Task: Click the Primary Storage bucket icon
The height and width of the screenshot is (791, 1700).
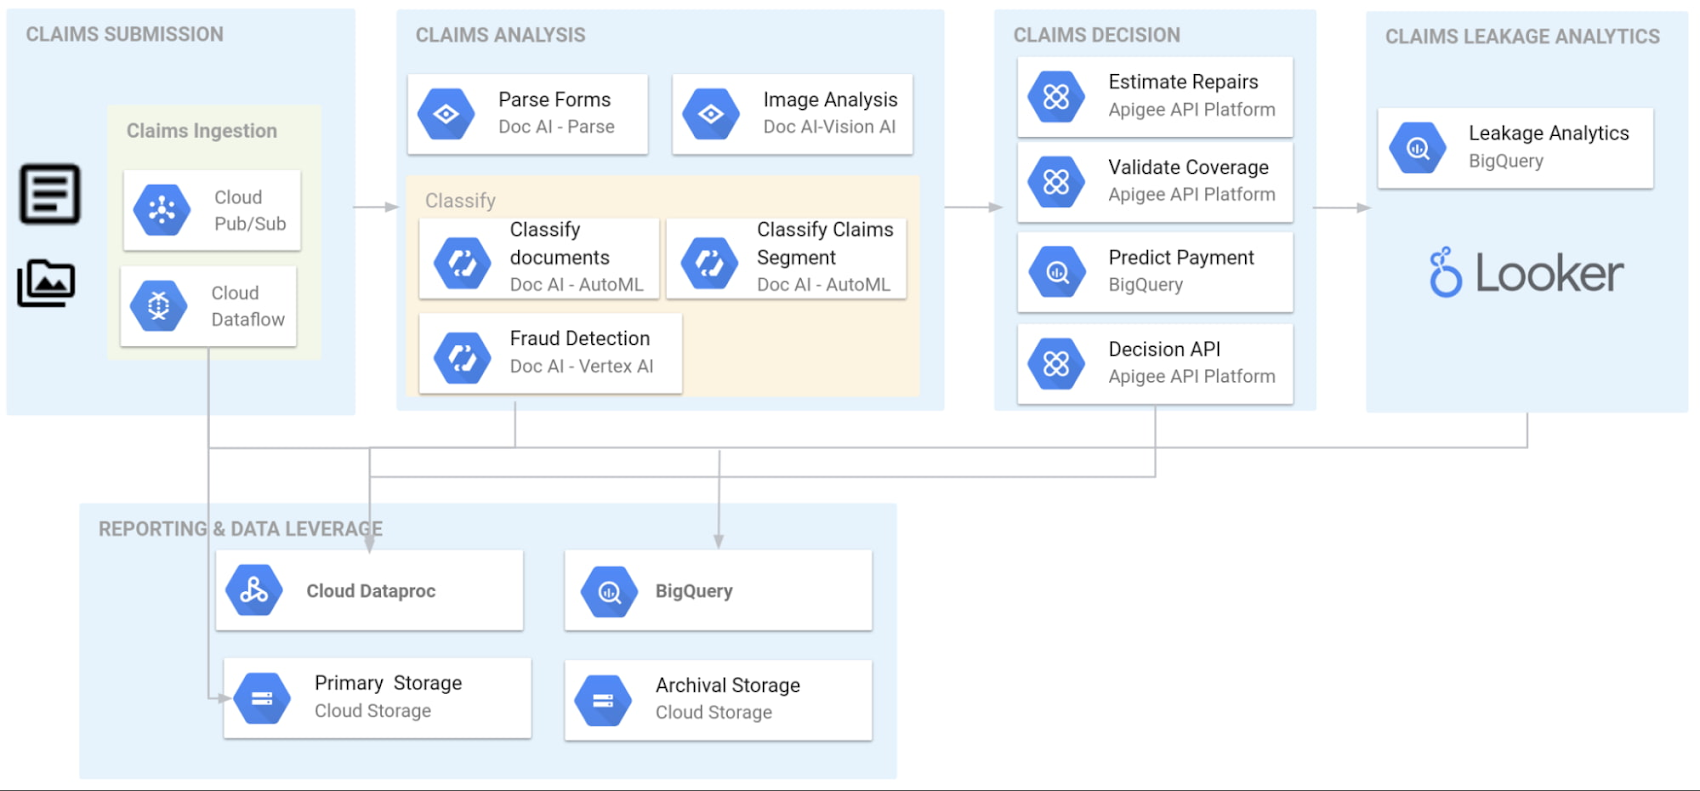Action: [x=262, y=699]
